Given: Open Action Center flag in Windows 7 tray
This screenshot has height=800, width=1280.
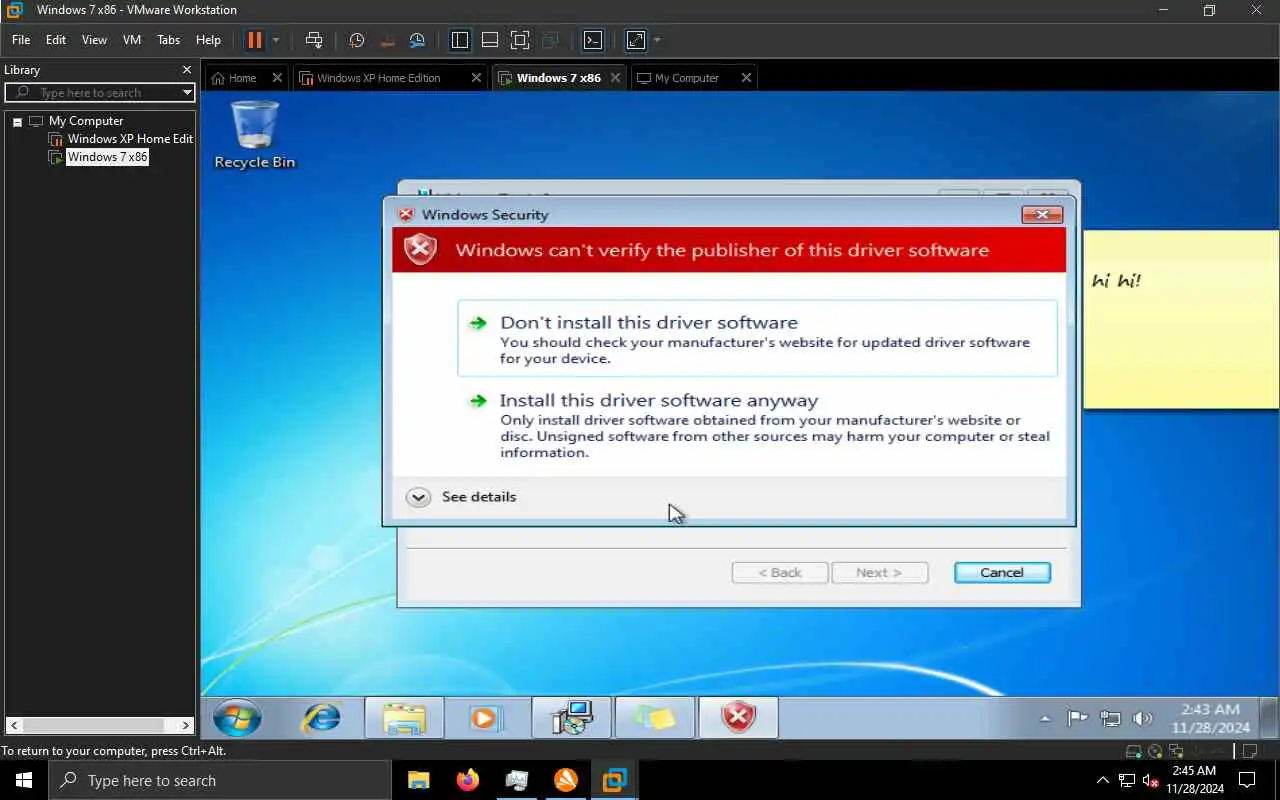Looking at the screenshot, I should pos(1077,718).
